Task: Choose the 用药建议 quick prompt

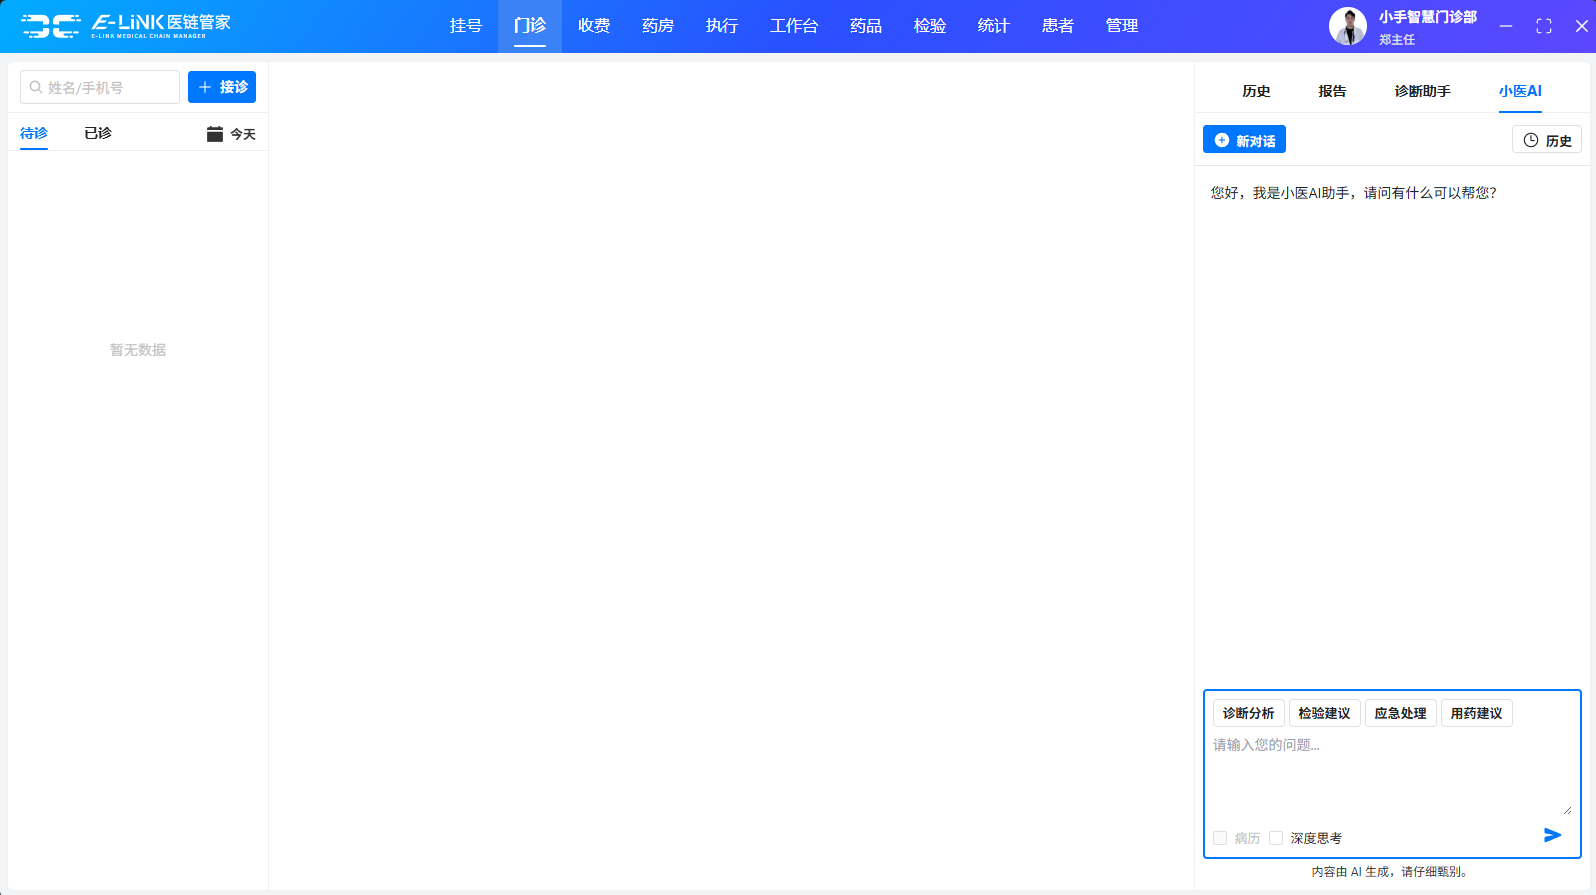Action: click(x=1476, y=713)
